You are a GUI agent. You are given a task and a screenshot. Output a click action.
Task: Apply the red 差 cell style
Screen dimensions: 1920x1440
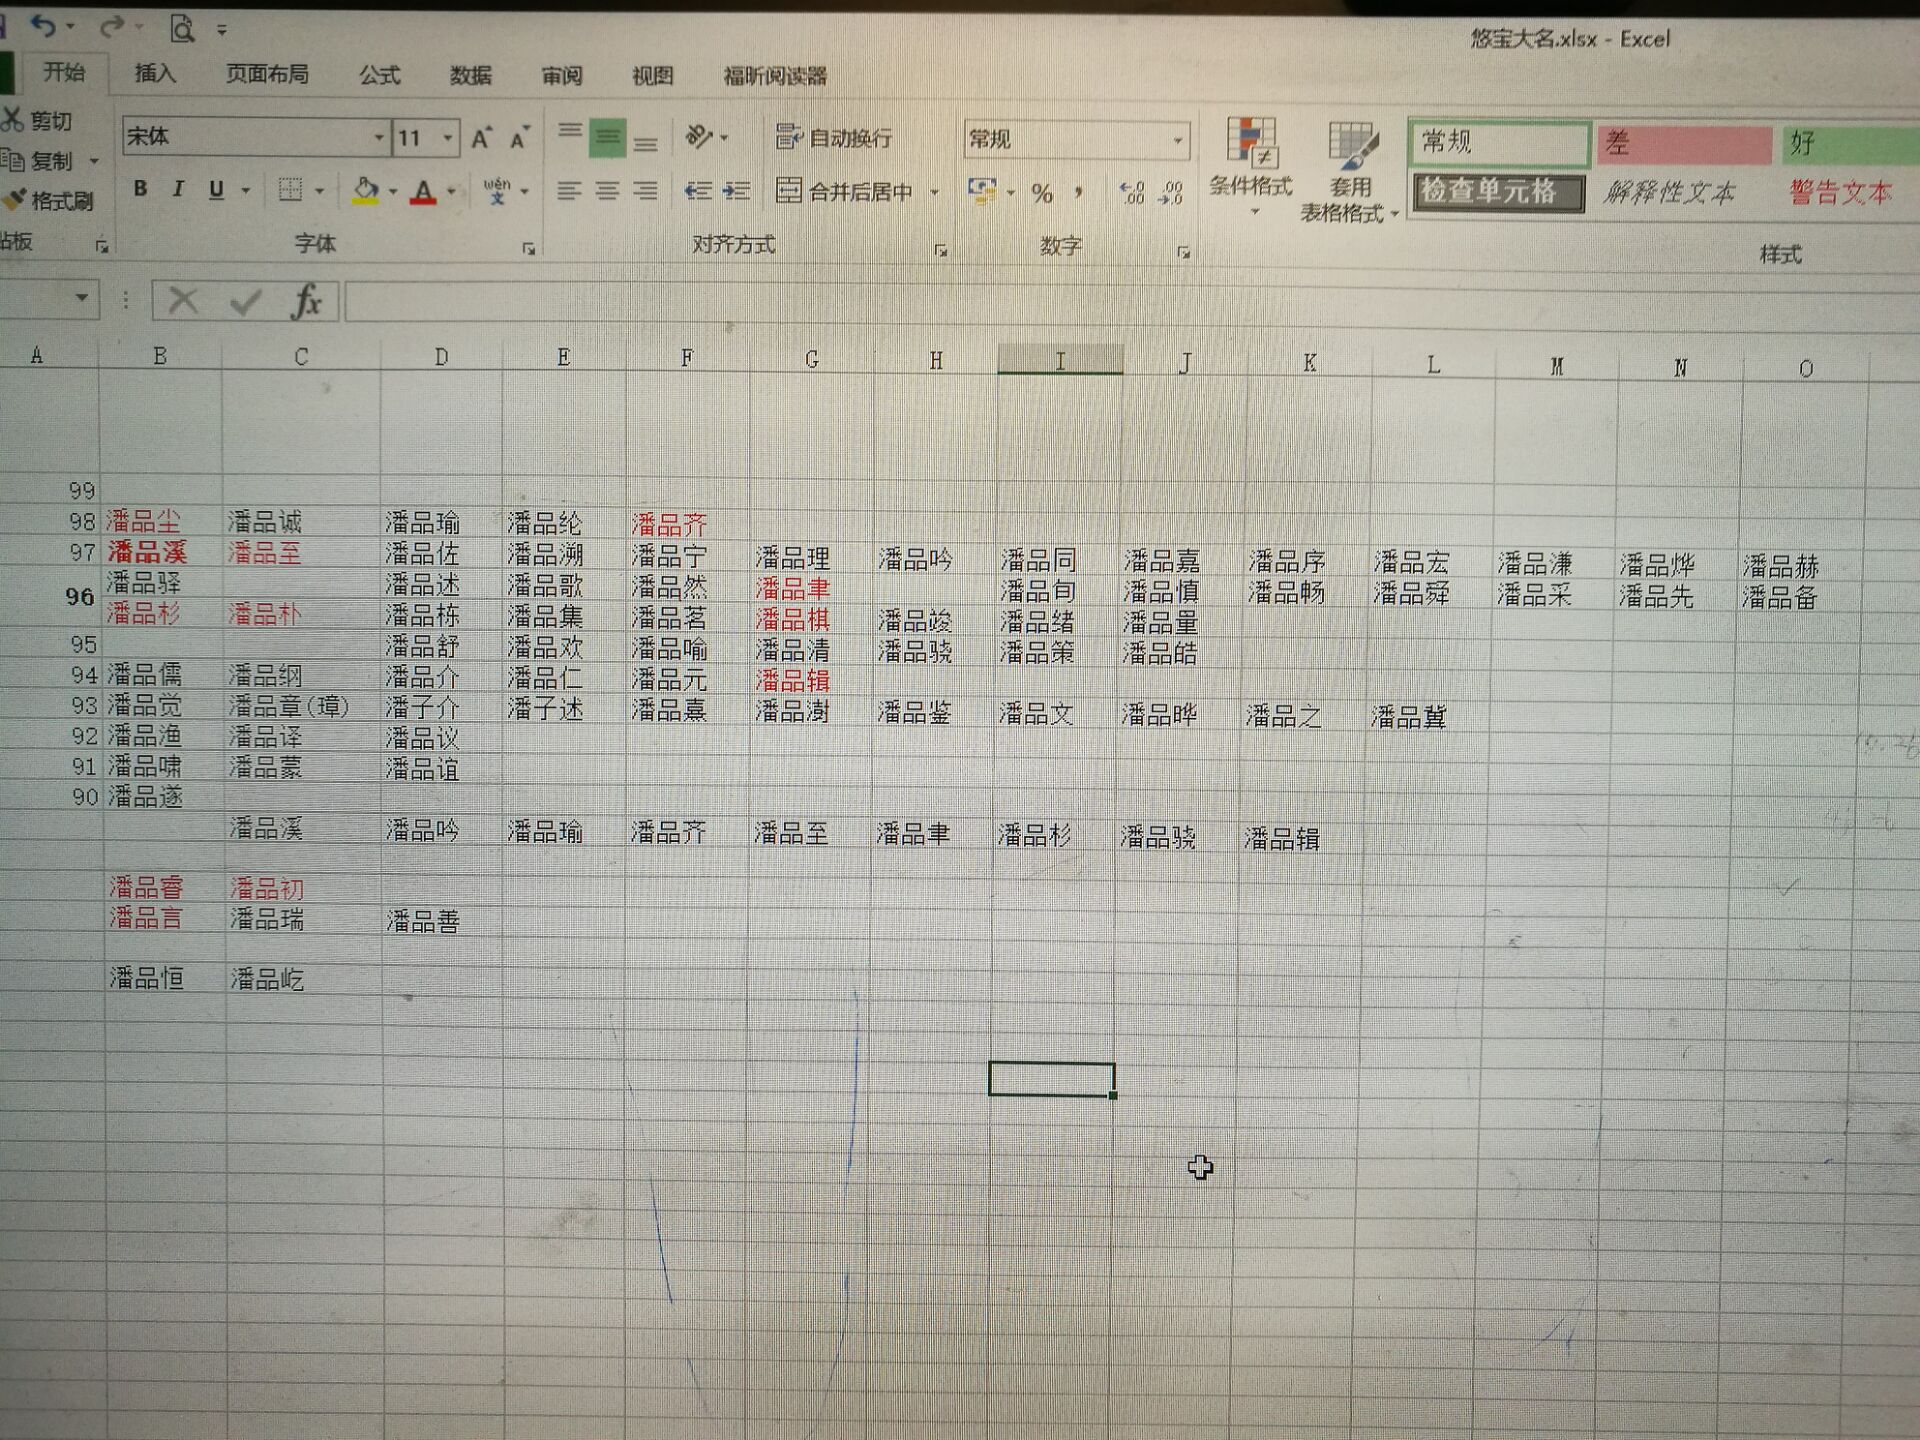(x=1683, y=144)
